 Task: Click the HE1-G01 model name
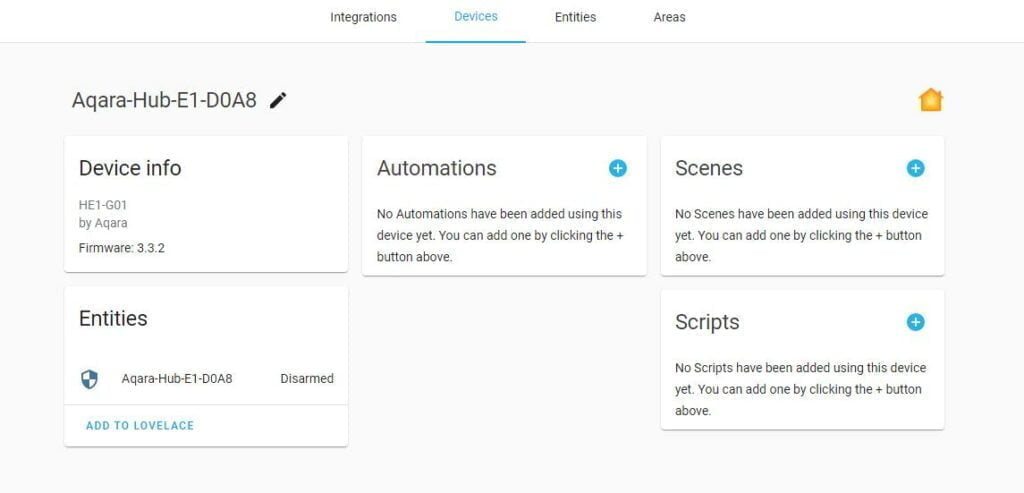pyautogui.click(x=103, y=205)
